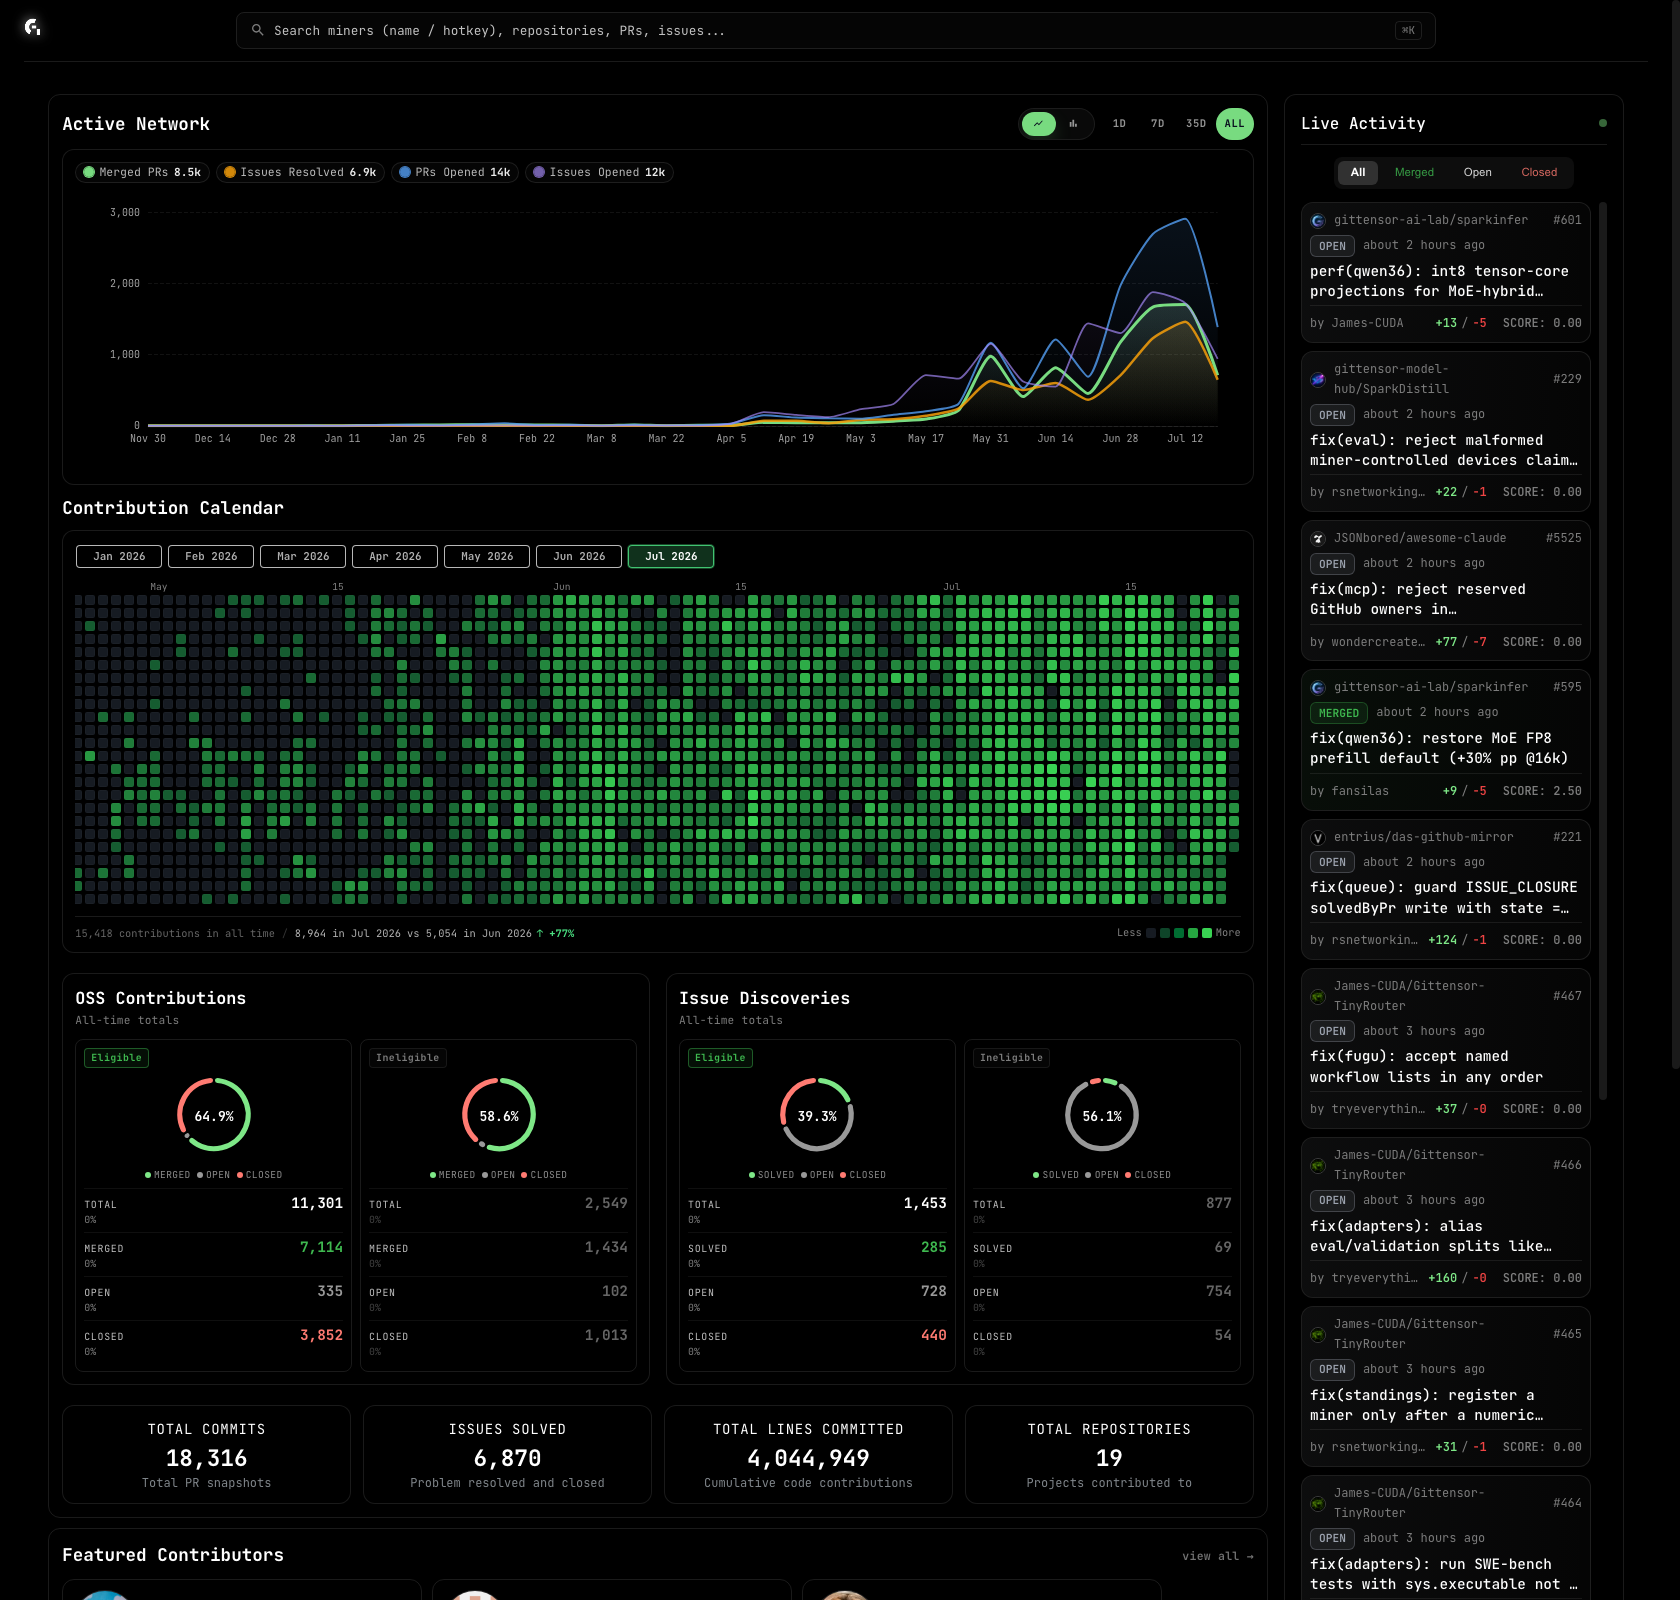Click the ⌘K shortcut badge

1408,30
